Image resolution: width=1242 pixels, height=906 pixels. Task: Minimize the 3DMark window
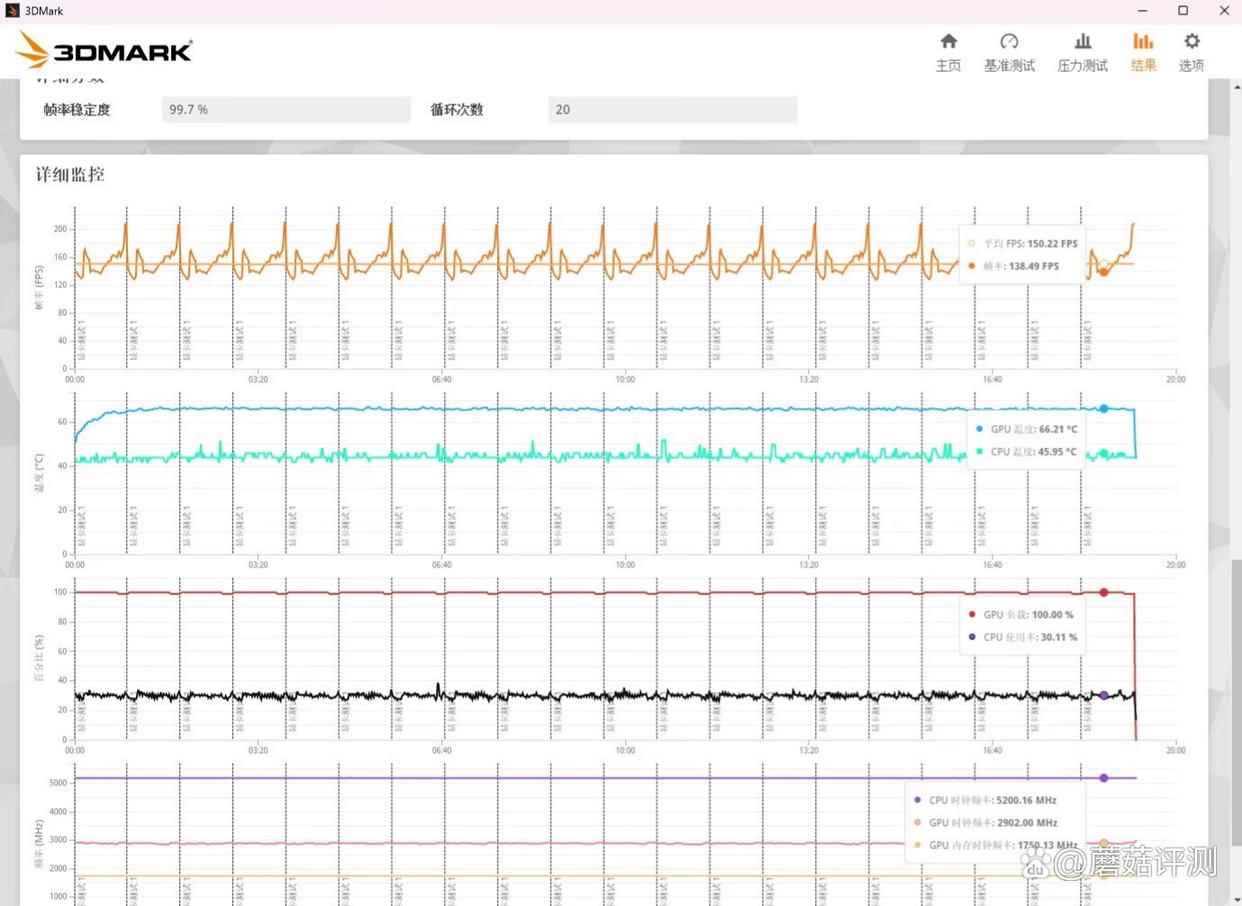tap(1144, 11)
